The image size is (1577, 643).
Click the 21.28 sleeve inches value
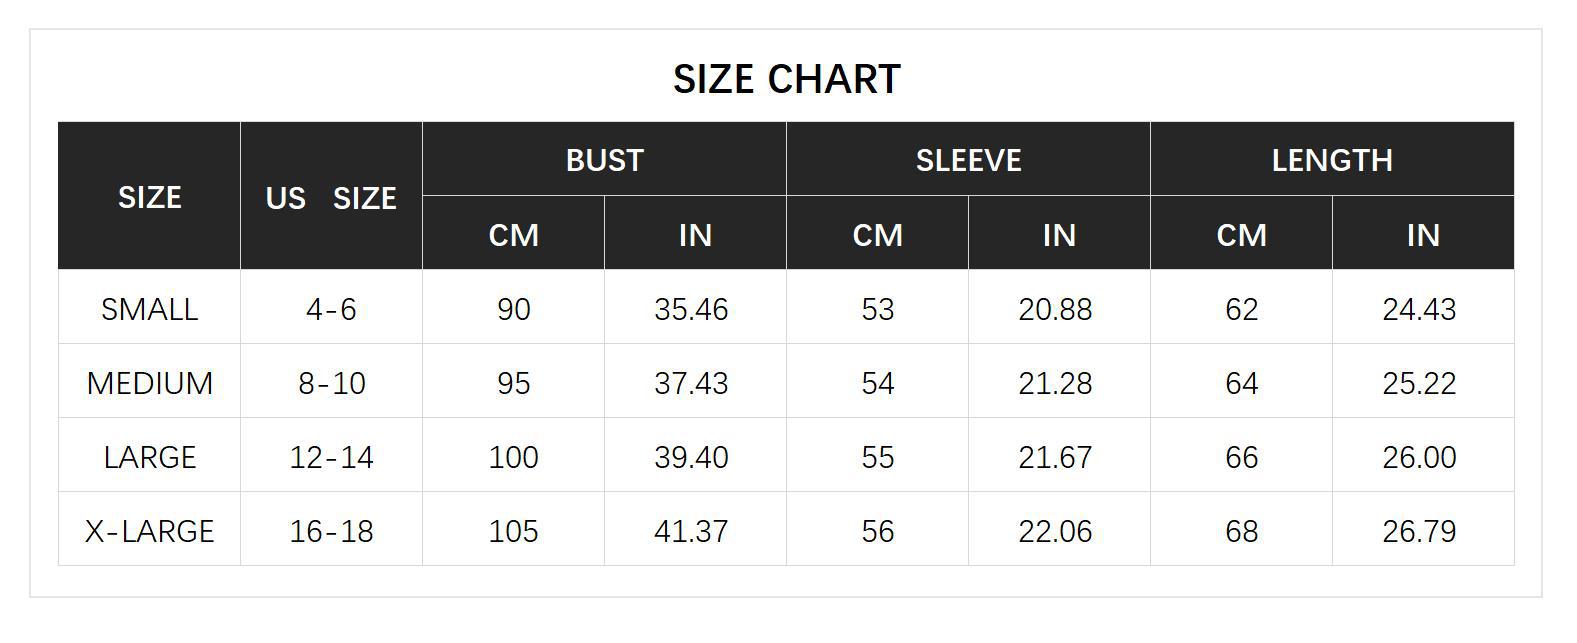tap(1055, 383)
